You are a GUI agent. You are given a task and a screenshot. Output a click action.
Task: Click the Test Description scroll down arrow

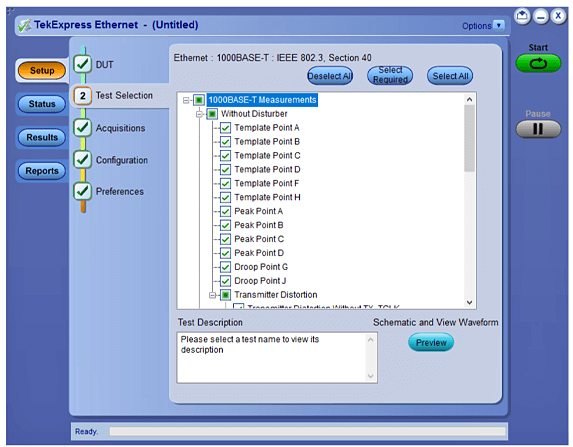click(370, 376)
